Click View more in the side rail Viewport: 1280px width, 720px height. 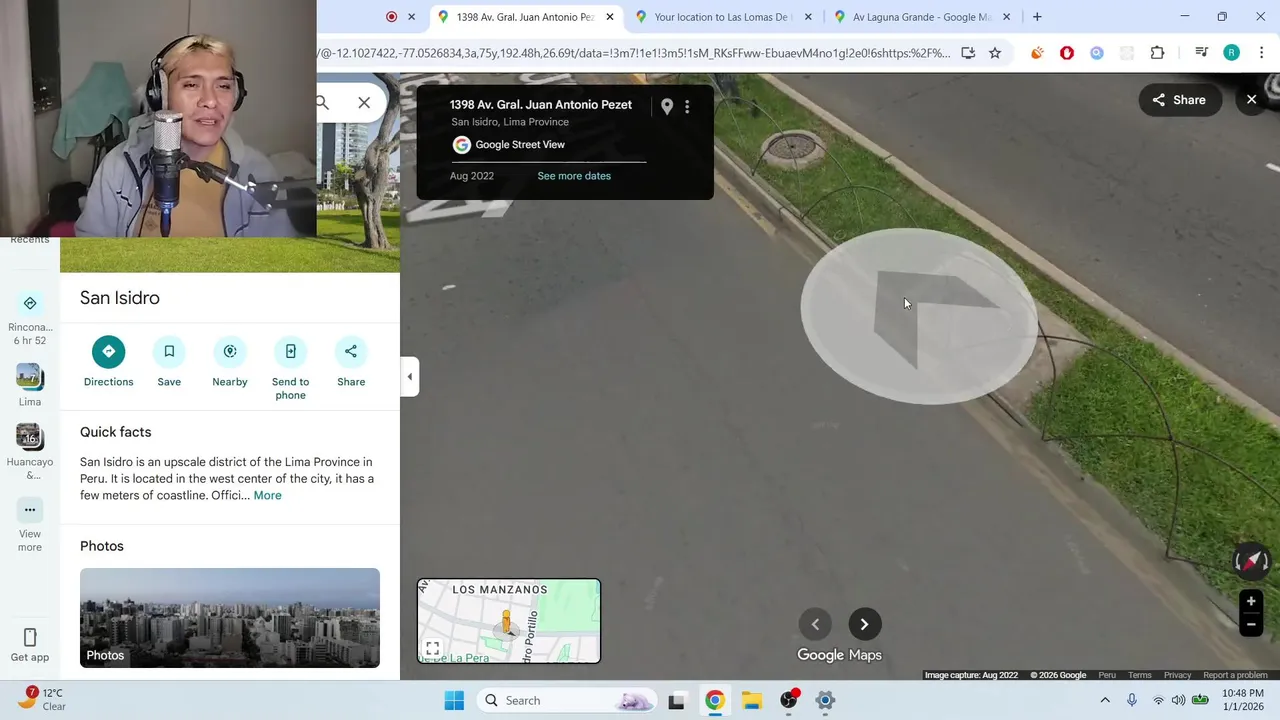tap(30, 526)
